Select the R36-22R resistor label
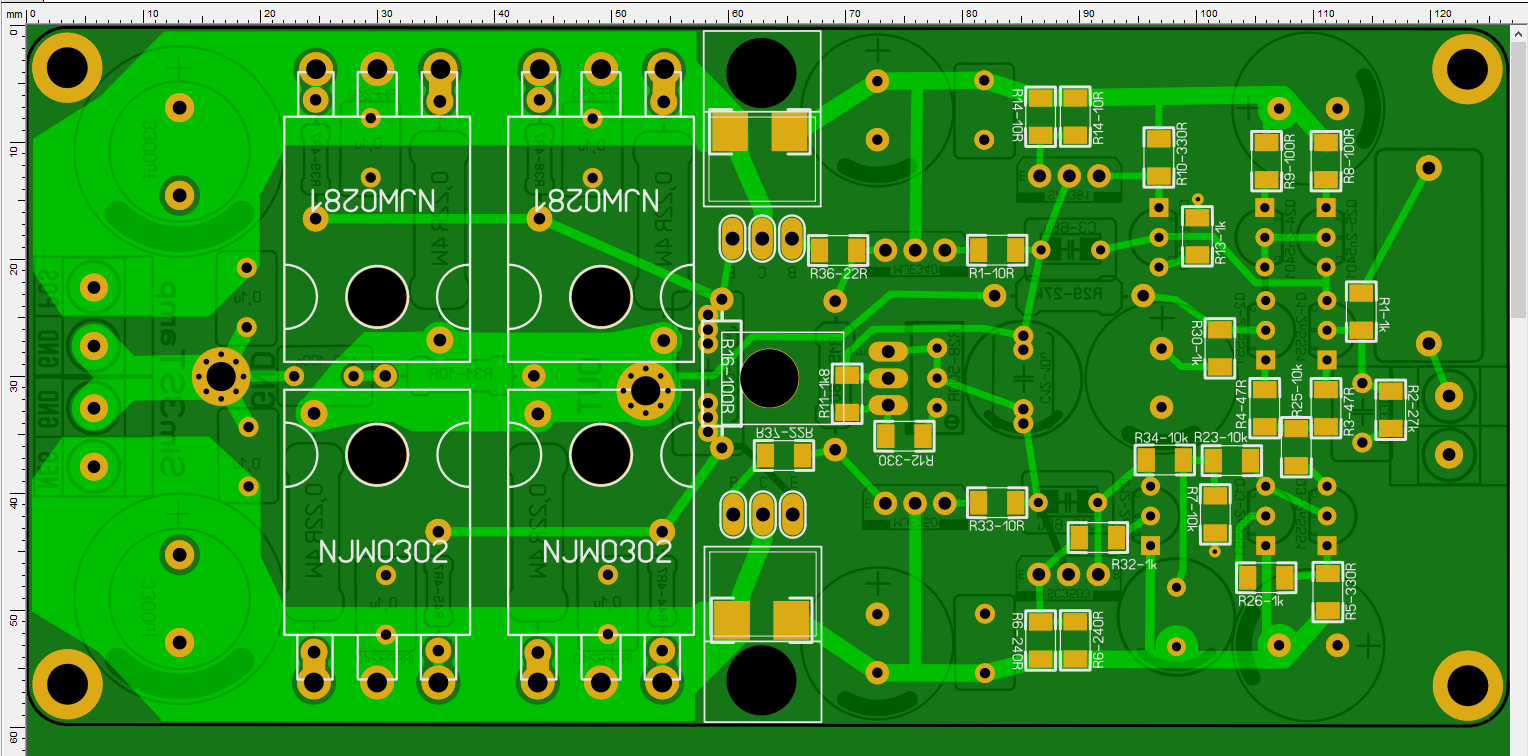 click(x=837, y=273)
